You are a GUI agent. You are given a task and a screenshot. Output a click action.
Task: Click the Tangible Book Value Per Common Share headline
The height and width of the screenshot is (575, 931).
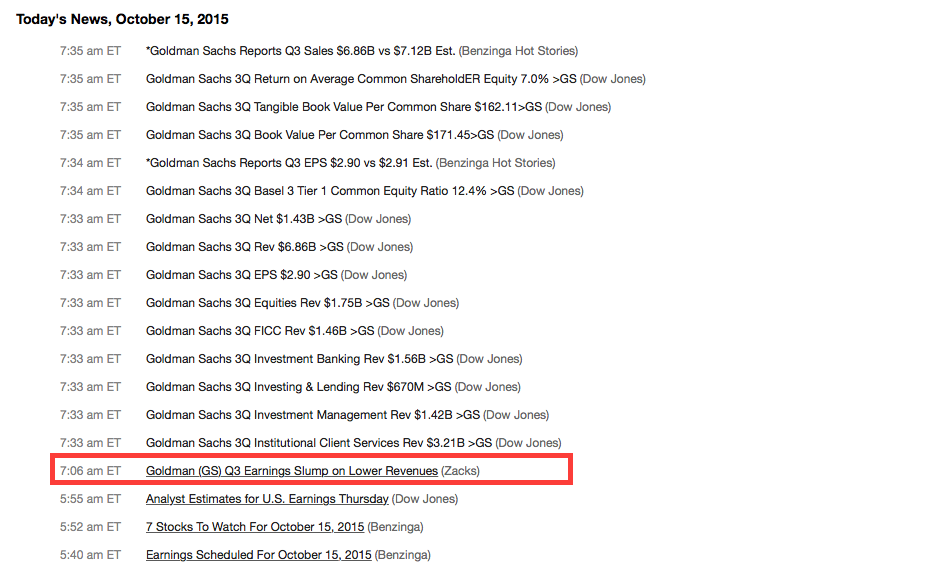pyautogui.click(x=344, y=107)
